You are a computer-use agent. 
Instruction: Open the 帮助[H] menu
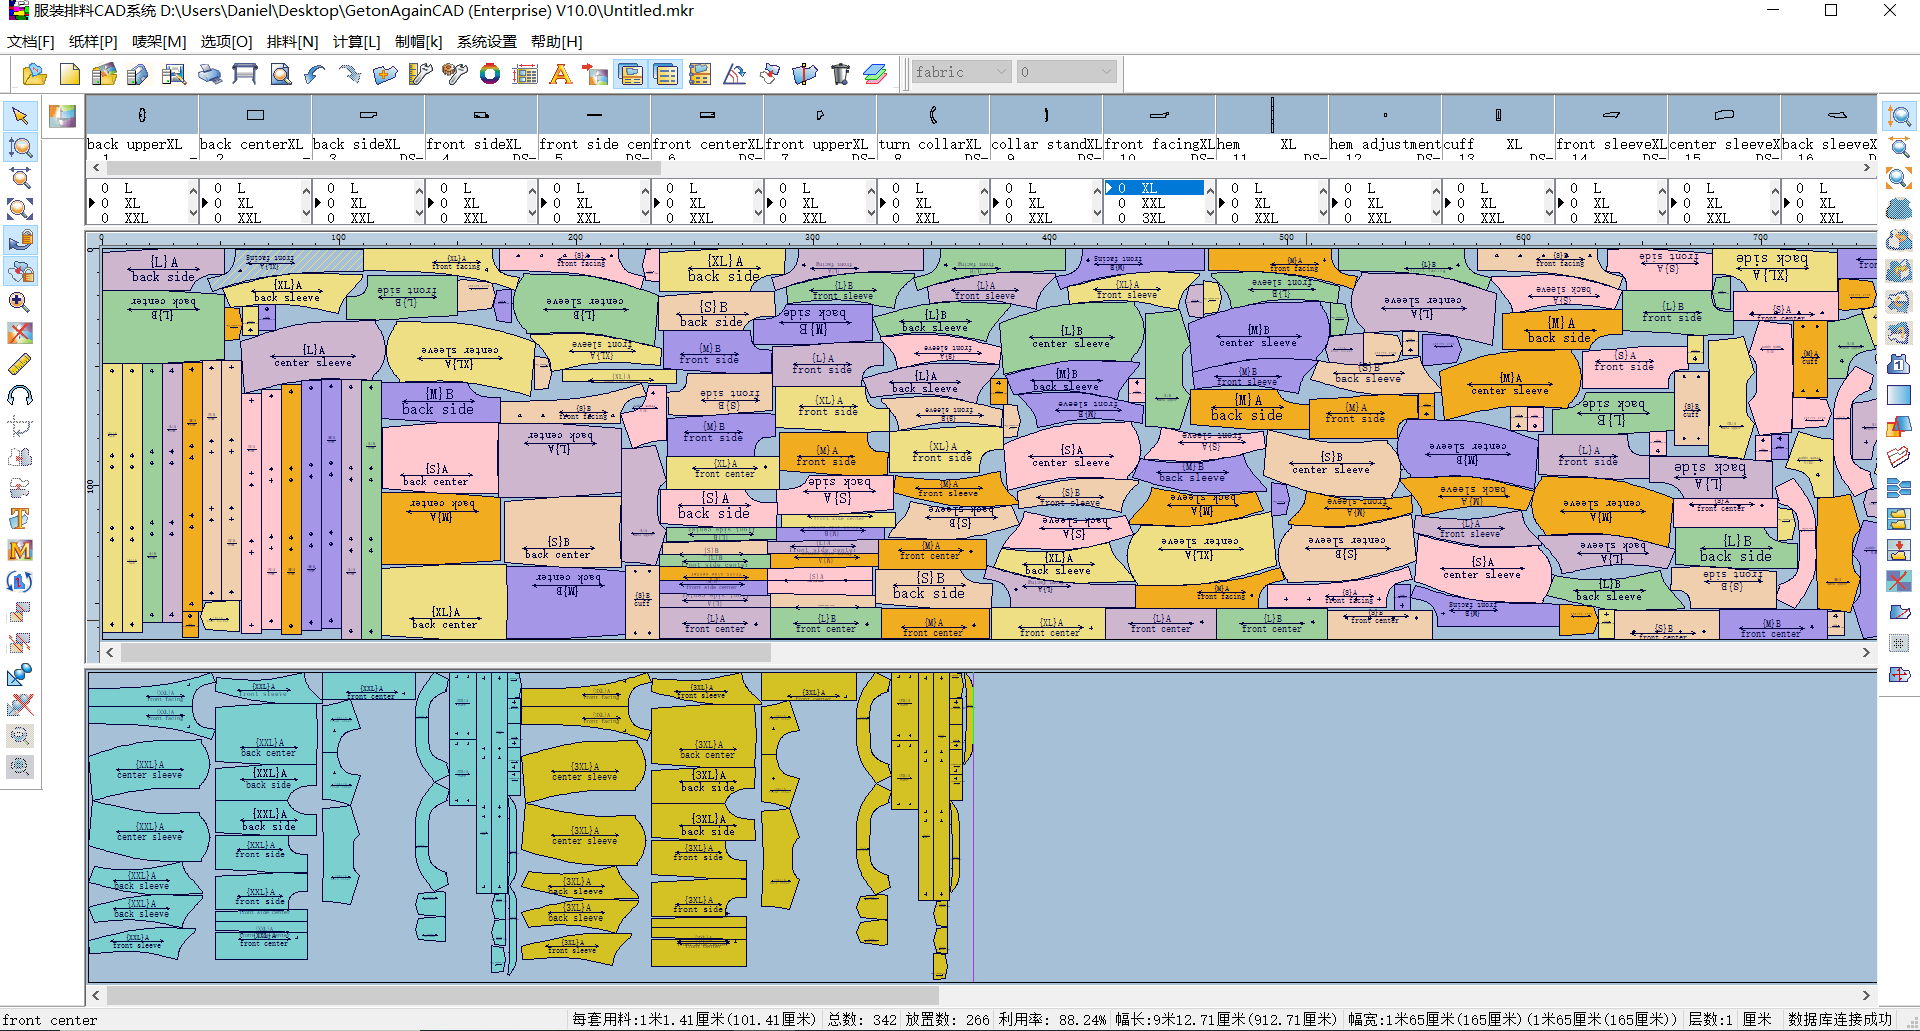click(x=556, y=41)
